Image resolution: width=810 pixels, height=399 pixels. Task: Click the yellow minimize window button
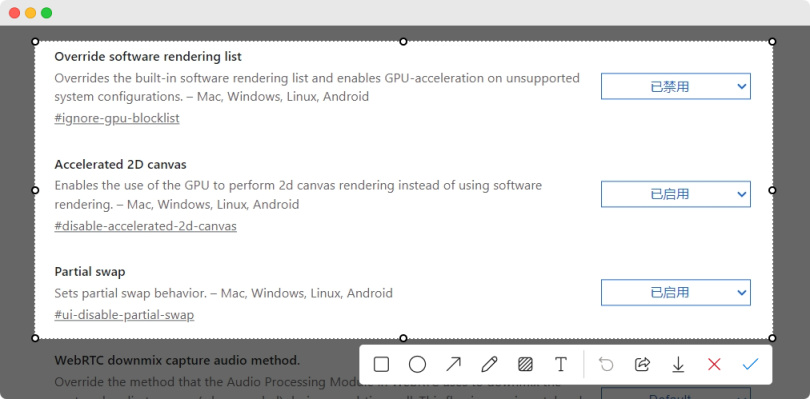(x=30, y=13)
